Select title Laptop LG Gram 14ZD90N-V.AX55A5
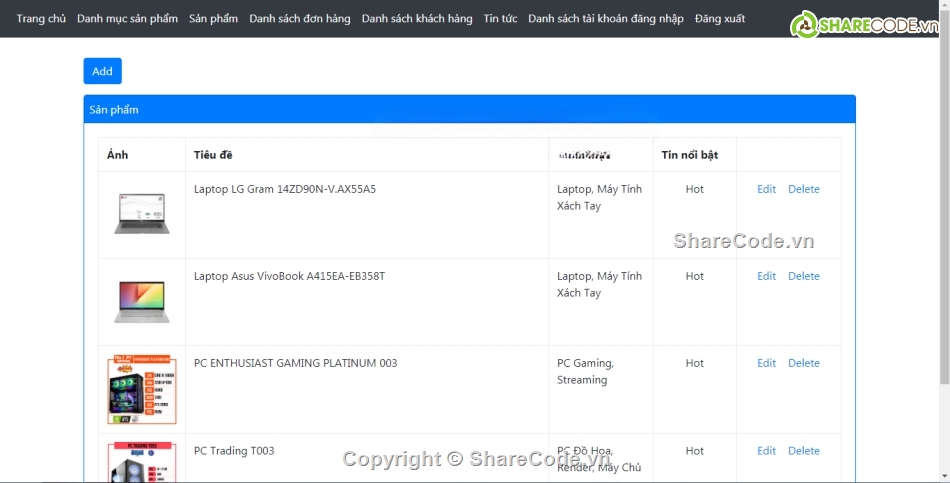Image resolution: width=950 pixels, height=483 pixels. click(285, 189)
